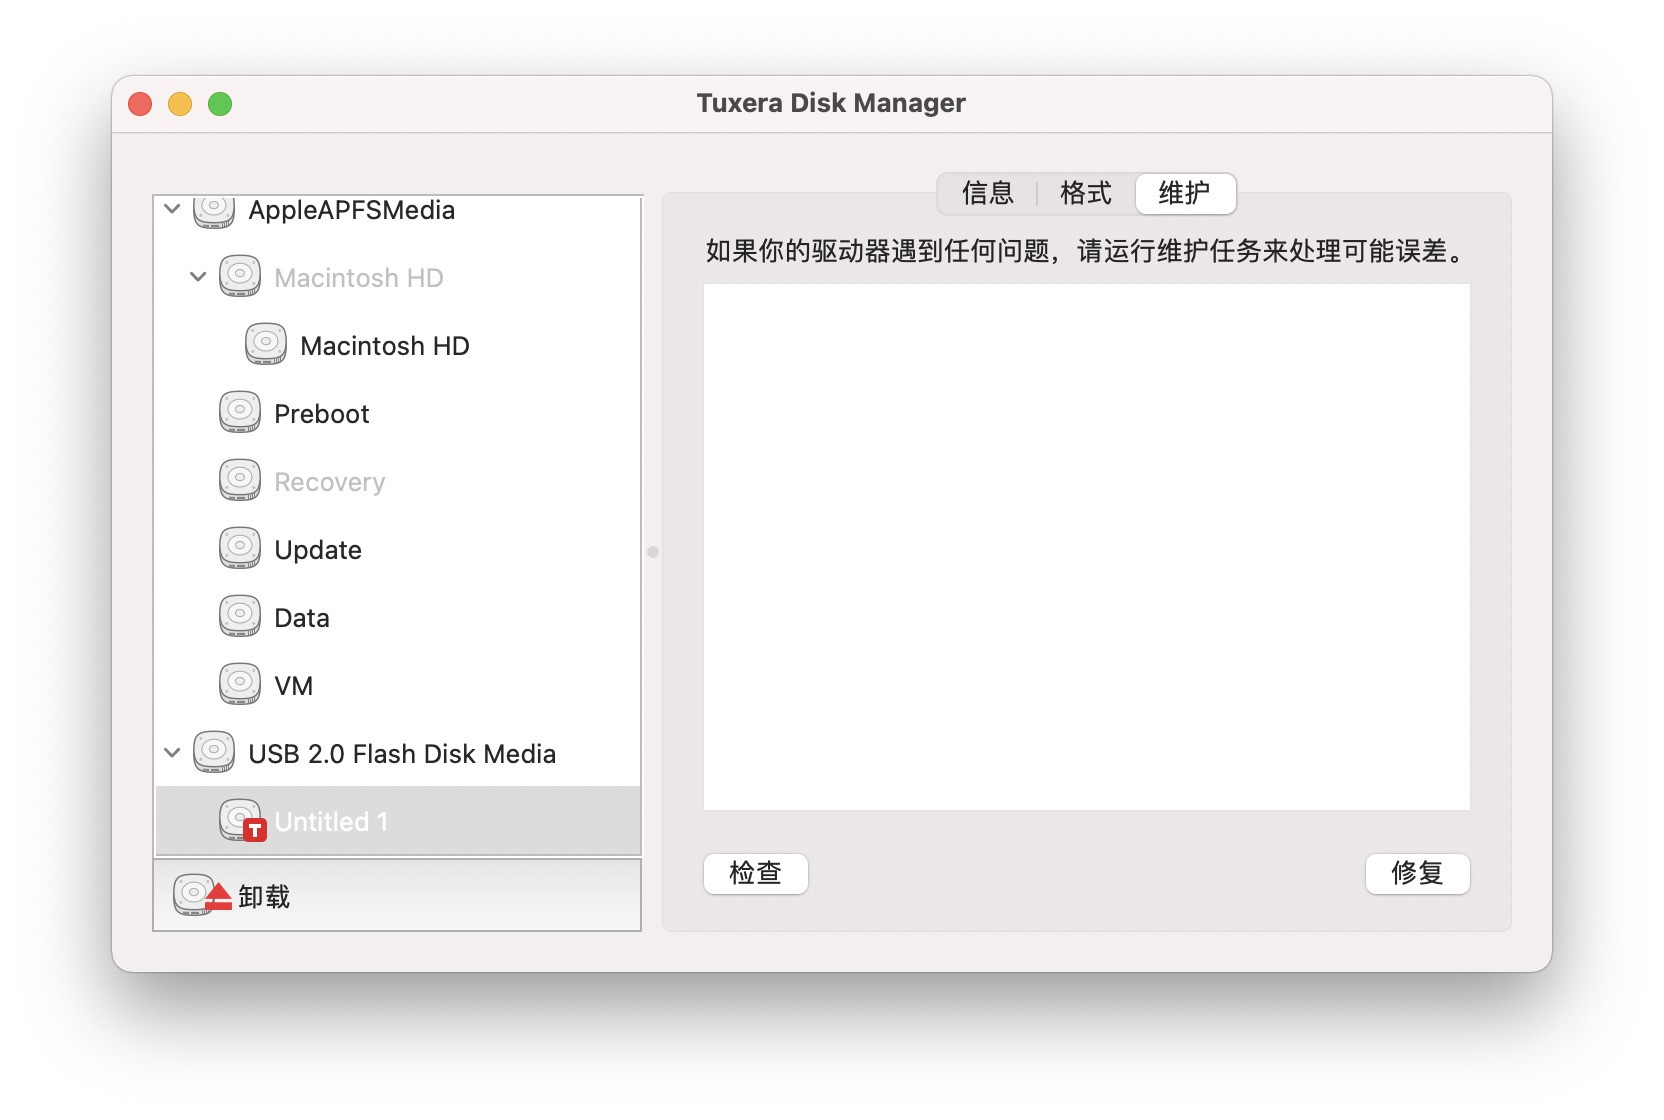Minimize the window with the yellow button
This screenshot has width=1664, height=1120.
[180, 104]
